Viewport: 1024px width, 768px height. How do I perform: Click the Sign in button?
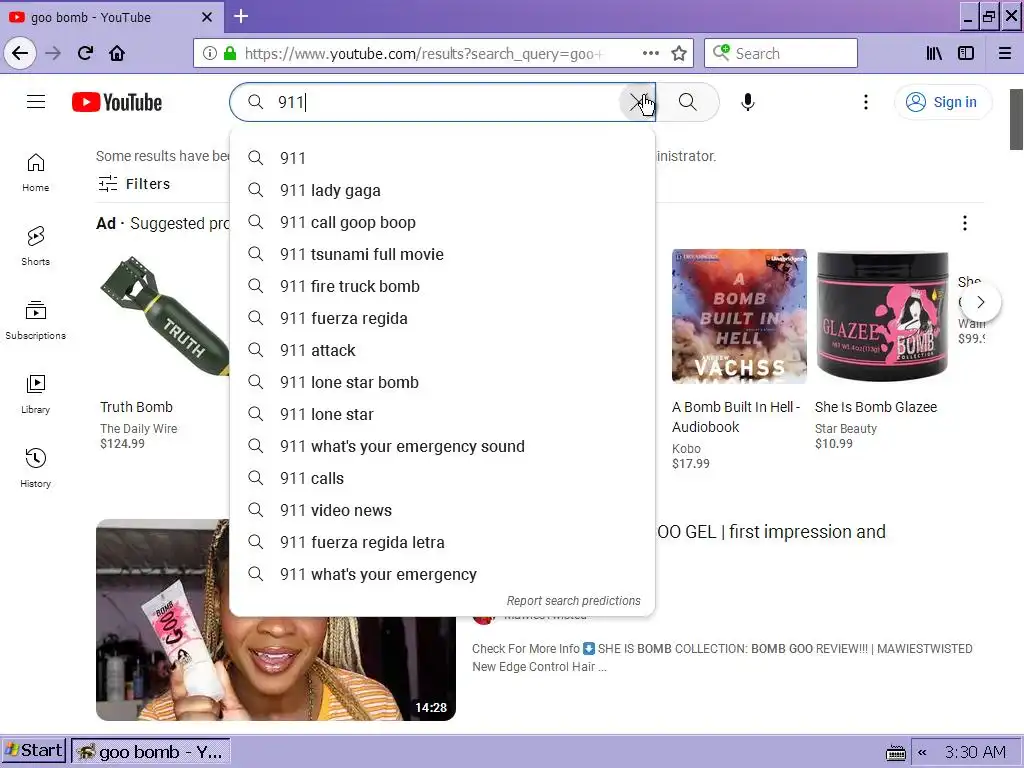pyautogui.click(x=942, y=102)
